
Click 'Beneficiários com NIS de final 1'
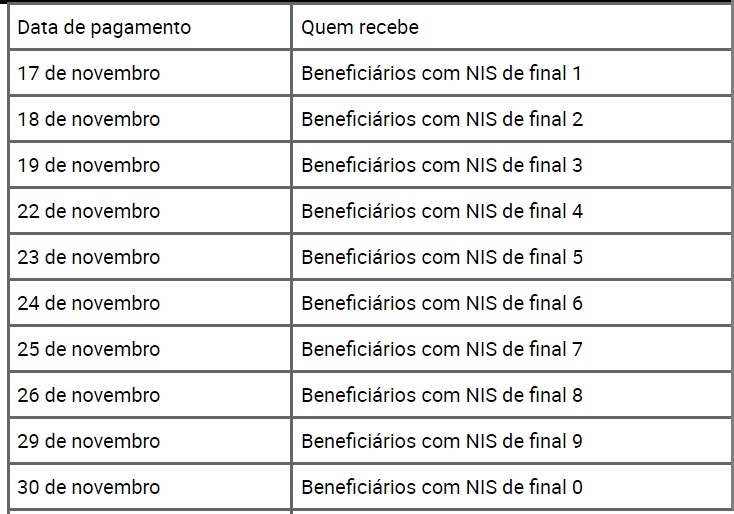click(x=441, y=73)
